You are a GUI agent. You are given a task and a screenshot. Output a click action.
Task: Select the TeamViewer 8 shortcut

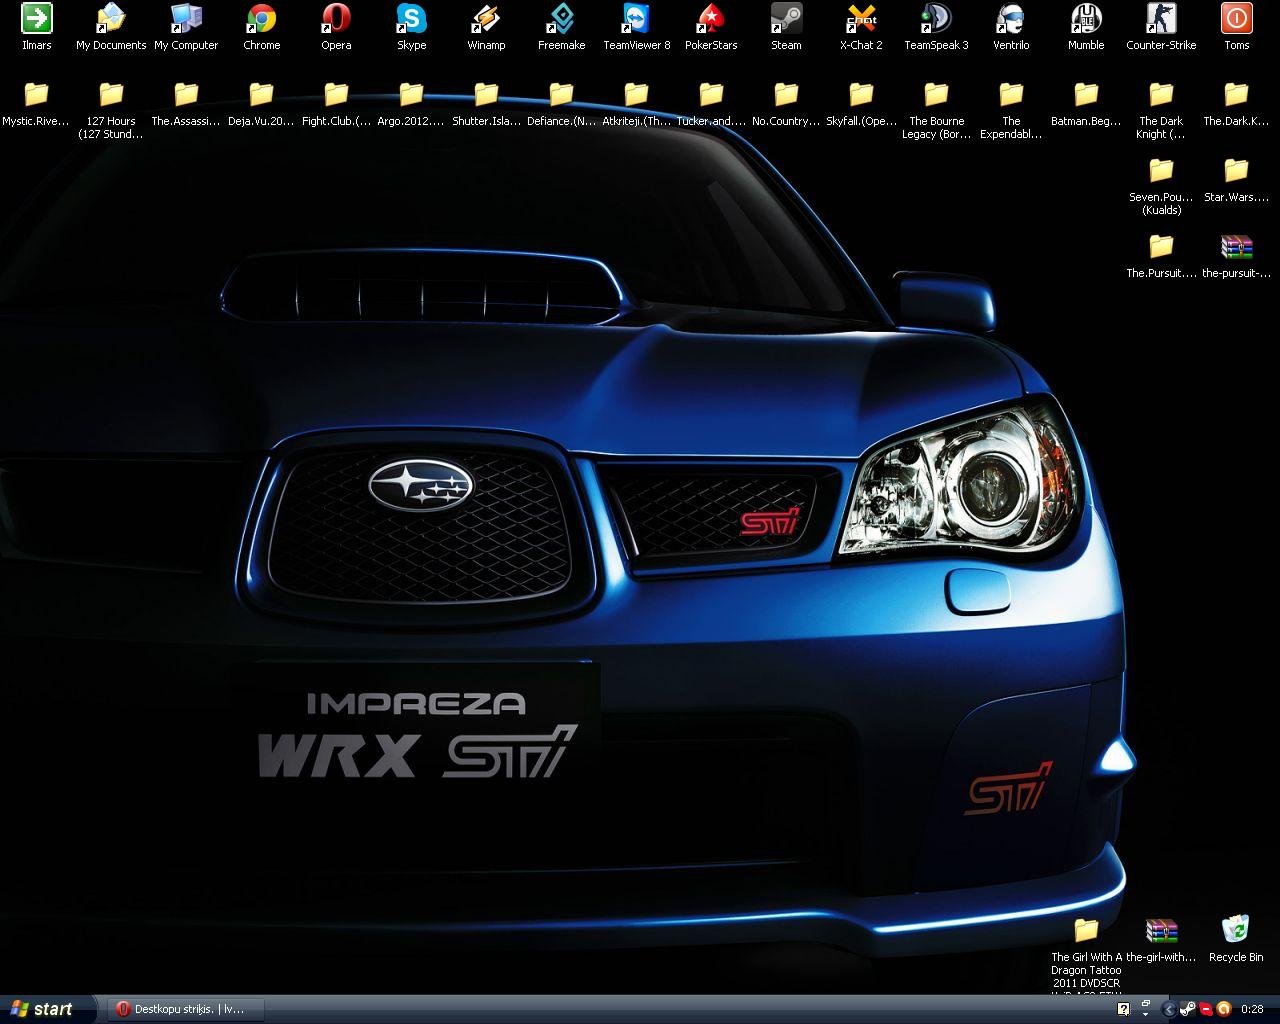pyautogui.click(x=636, y=26)
